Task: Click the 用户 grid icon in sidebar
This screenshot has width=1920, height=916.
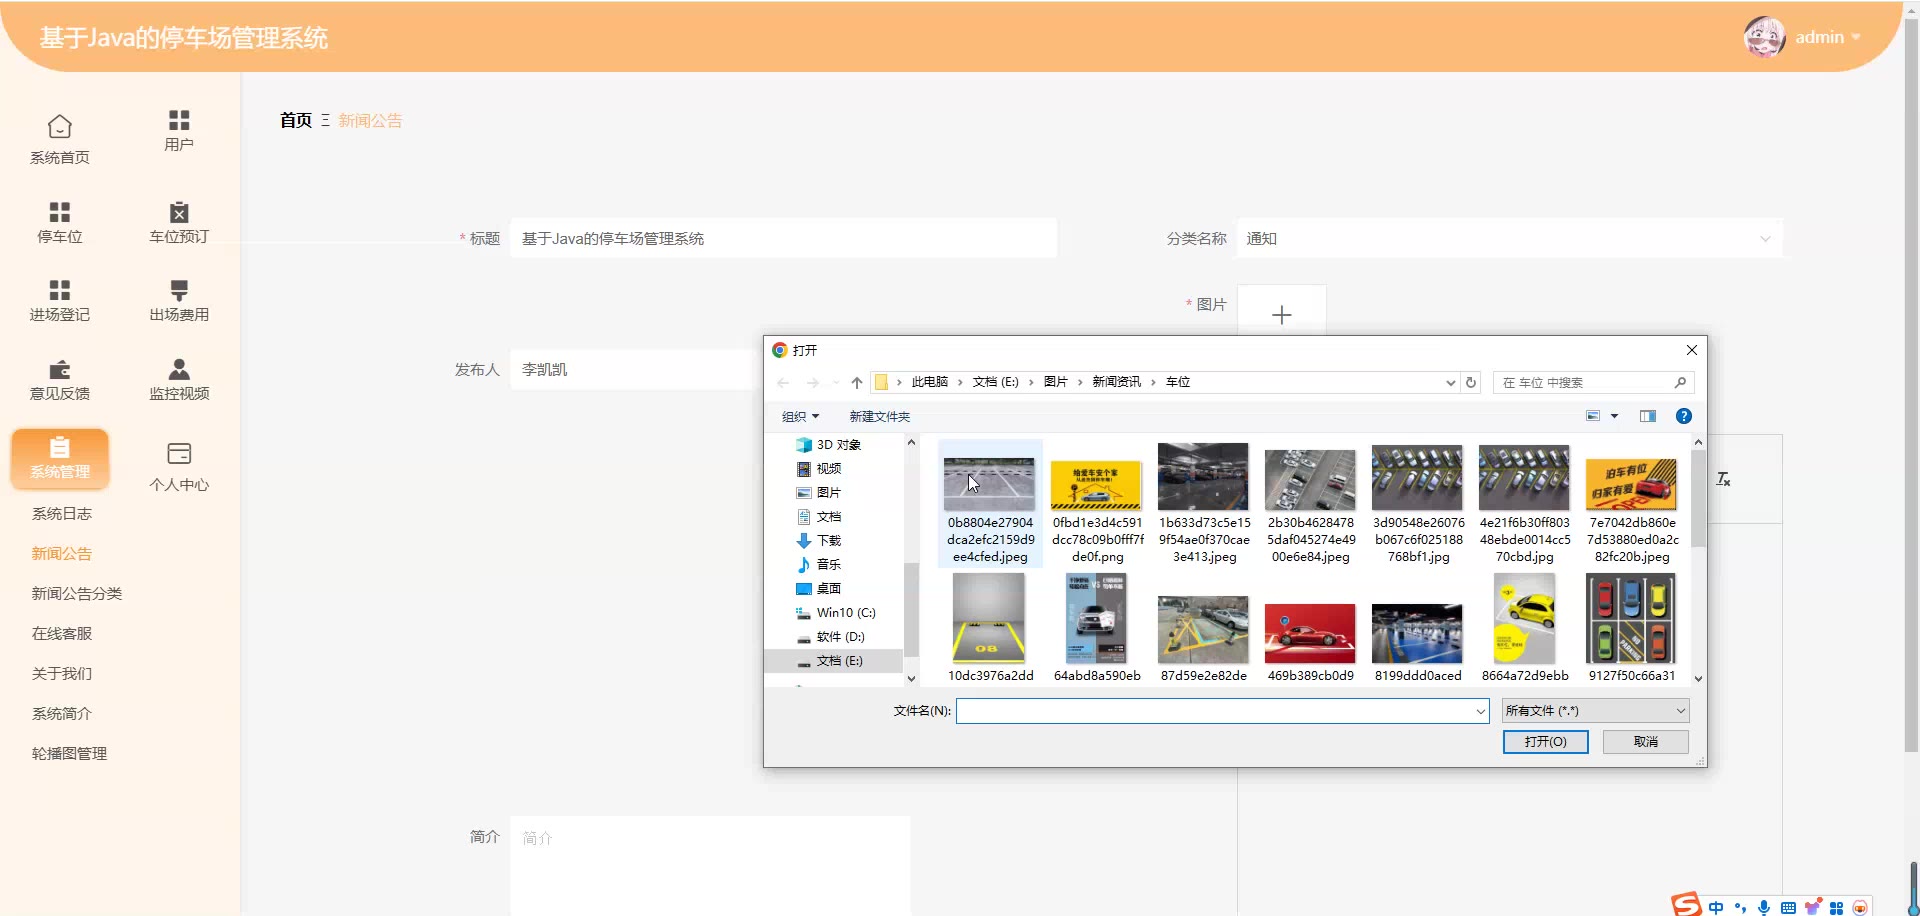Action: pos(179,121)
